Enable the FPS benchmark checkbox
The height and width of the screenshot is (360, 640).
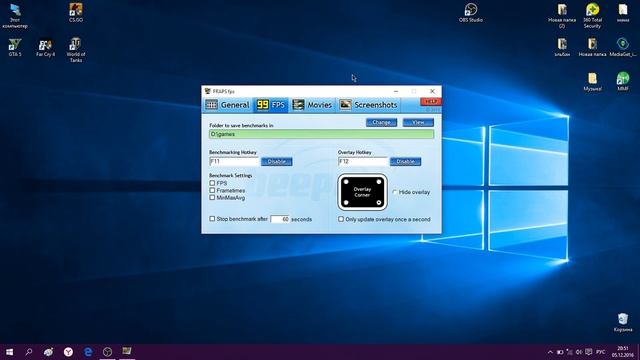point(212,183)
